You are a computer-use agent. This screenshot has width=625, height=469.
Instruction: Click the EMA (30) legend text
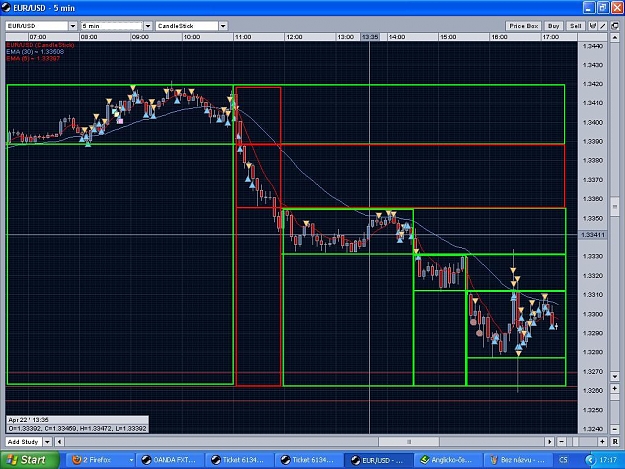coord(35,52)
